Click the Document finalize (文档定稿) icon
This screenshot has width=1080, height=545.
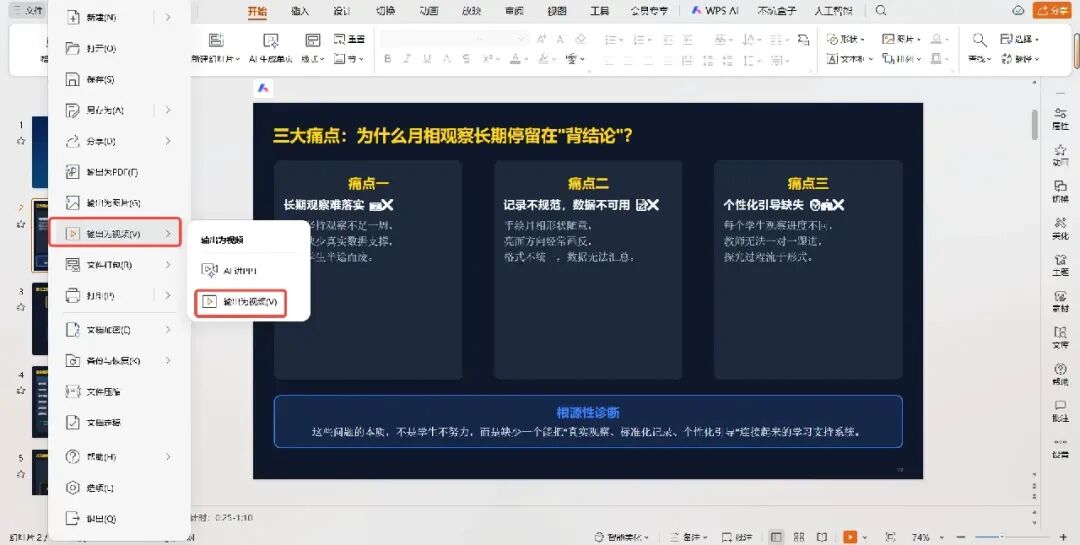pos(72,422)
